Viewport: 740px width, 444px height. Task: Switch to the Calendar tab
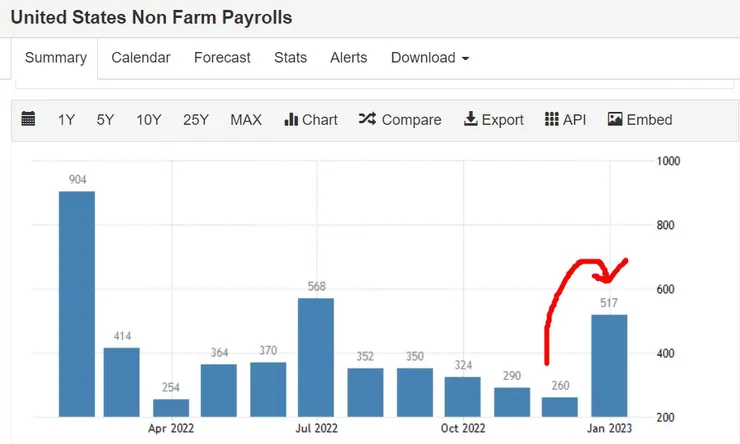pyautogui.click(x=141, y=58)
